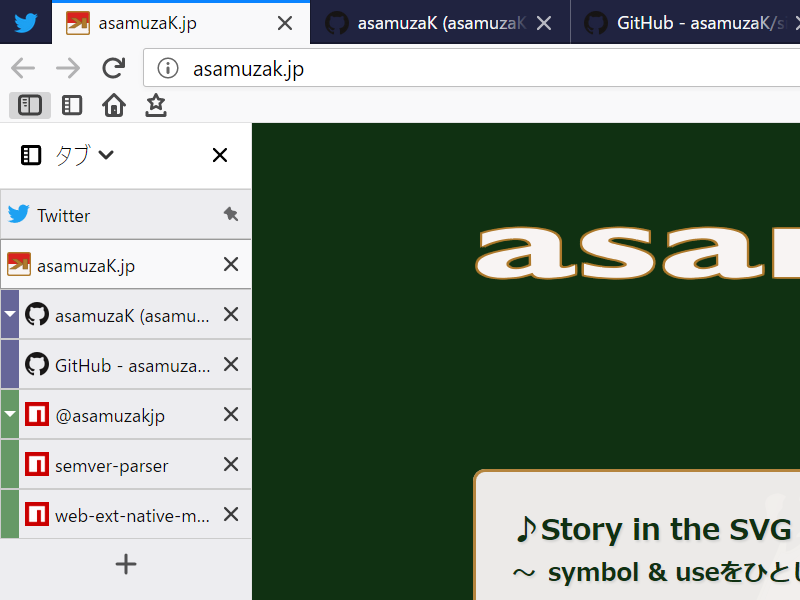Add a new tab with plus button
This screenshot has width=800, height=600.
(x=126, y=564)
